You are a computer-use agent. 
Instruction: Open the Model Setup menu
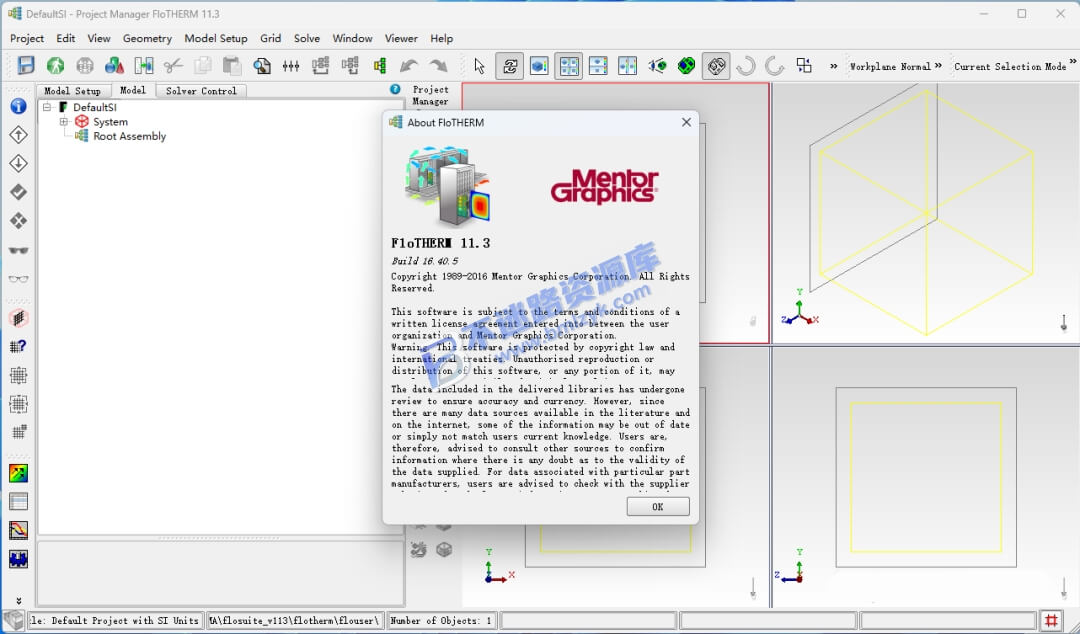click(x=216, y=39)
